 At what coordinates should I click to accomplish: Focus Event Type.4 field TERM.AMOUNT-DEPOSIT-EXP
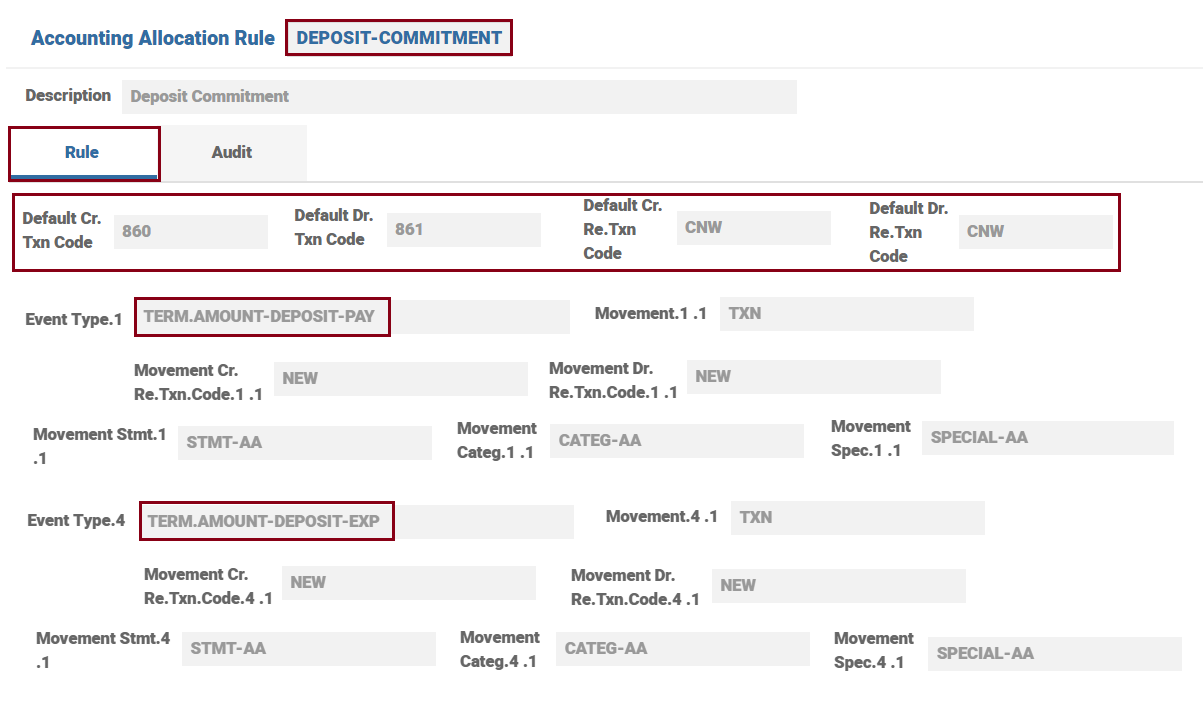pyautogui.click(x=356, y=522)
